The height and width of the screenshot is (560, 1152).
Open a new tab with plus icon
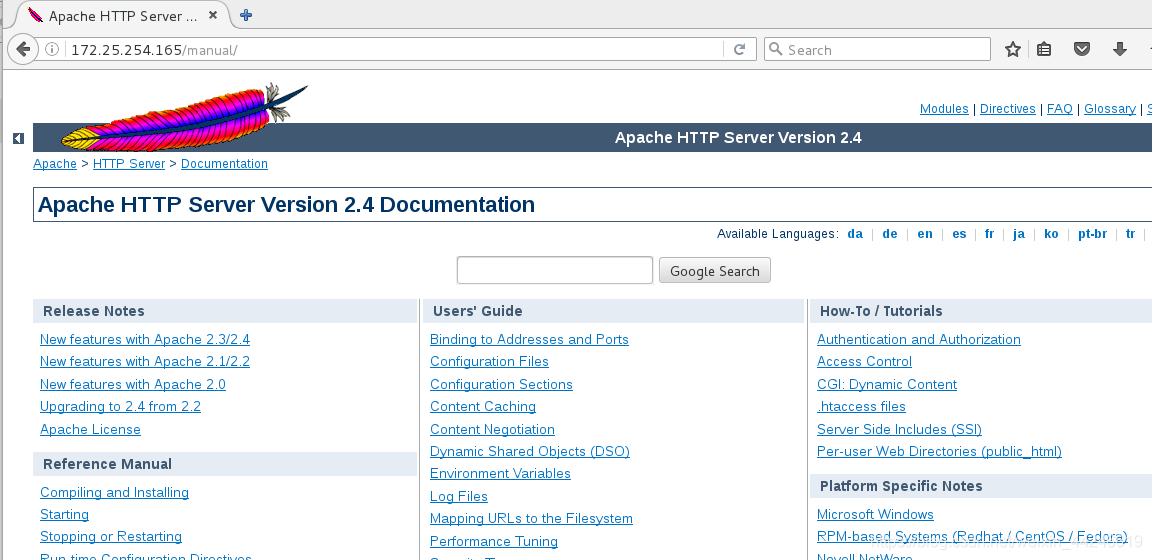(246, 15)
